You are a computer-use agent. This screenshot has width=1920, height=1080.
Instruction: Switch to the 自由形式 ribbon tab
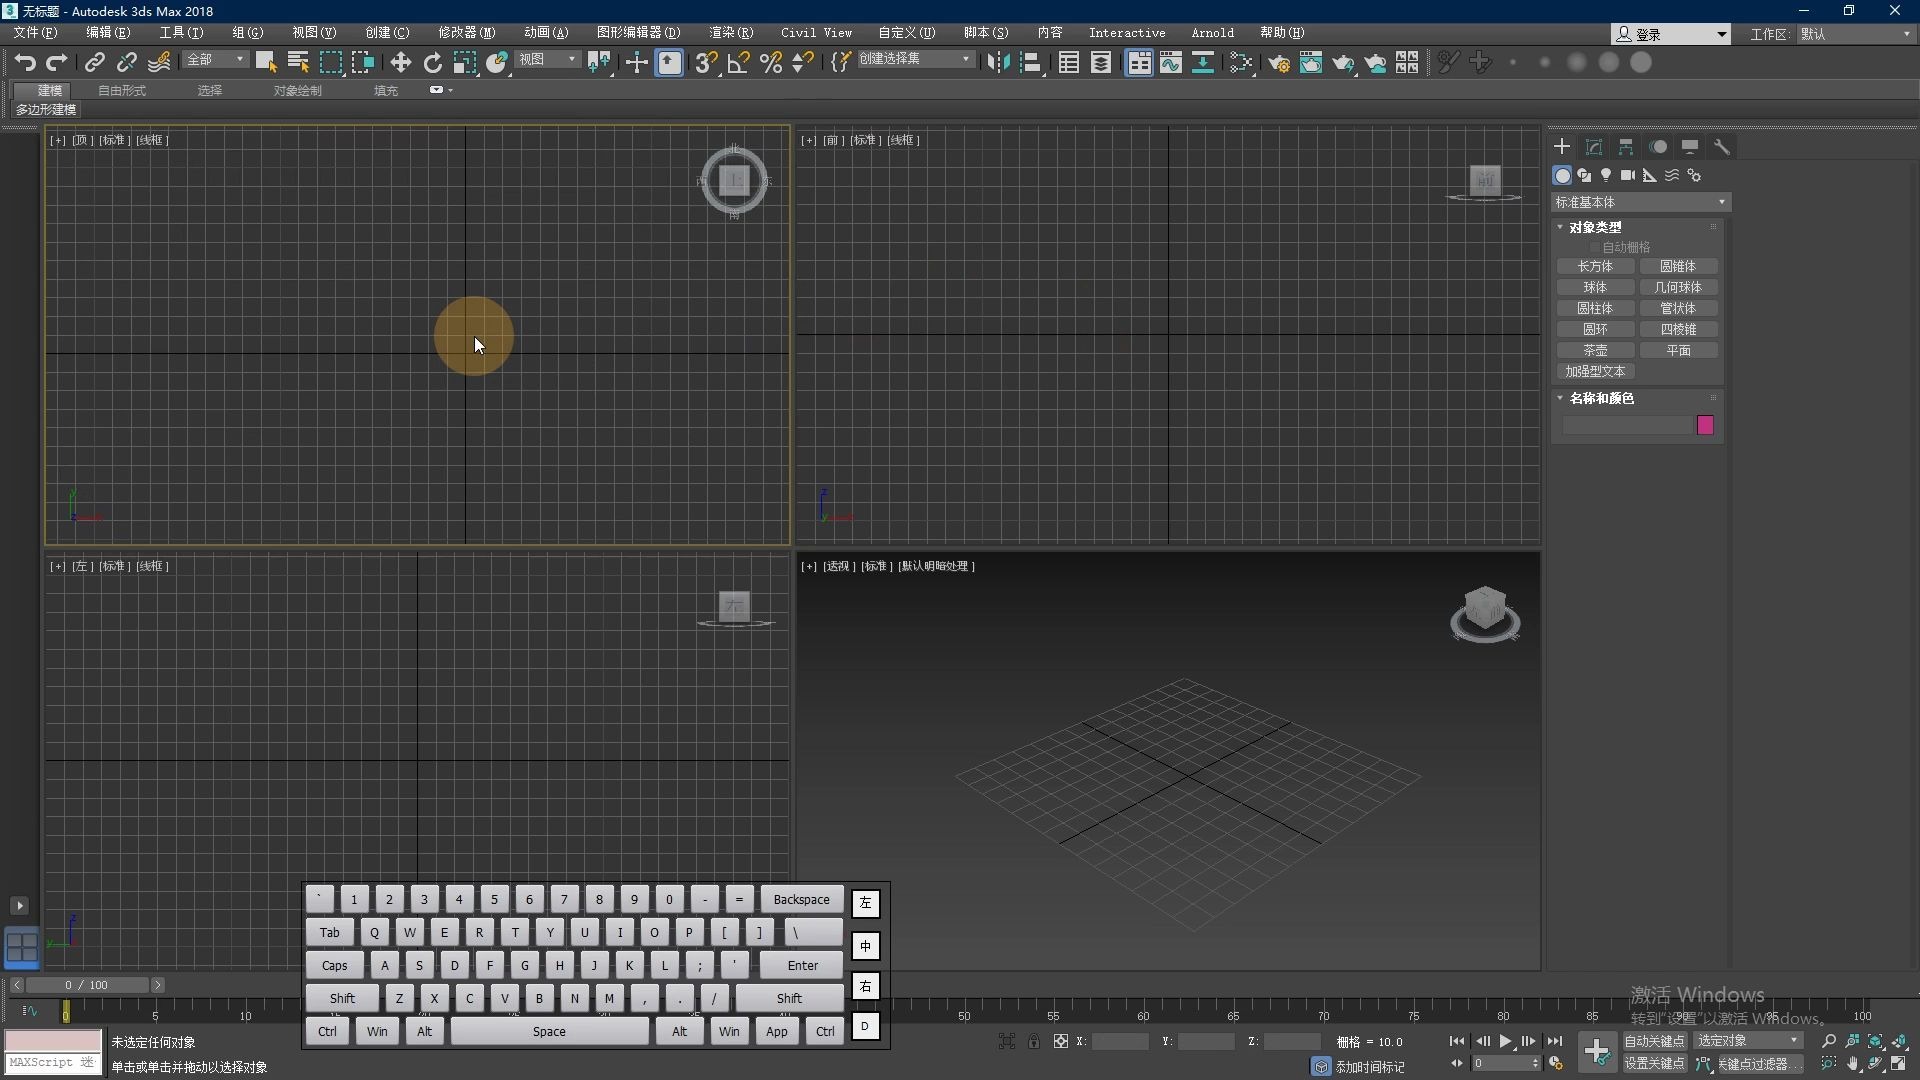tap(122, 90)
